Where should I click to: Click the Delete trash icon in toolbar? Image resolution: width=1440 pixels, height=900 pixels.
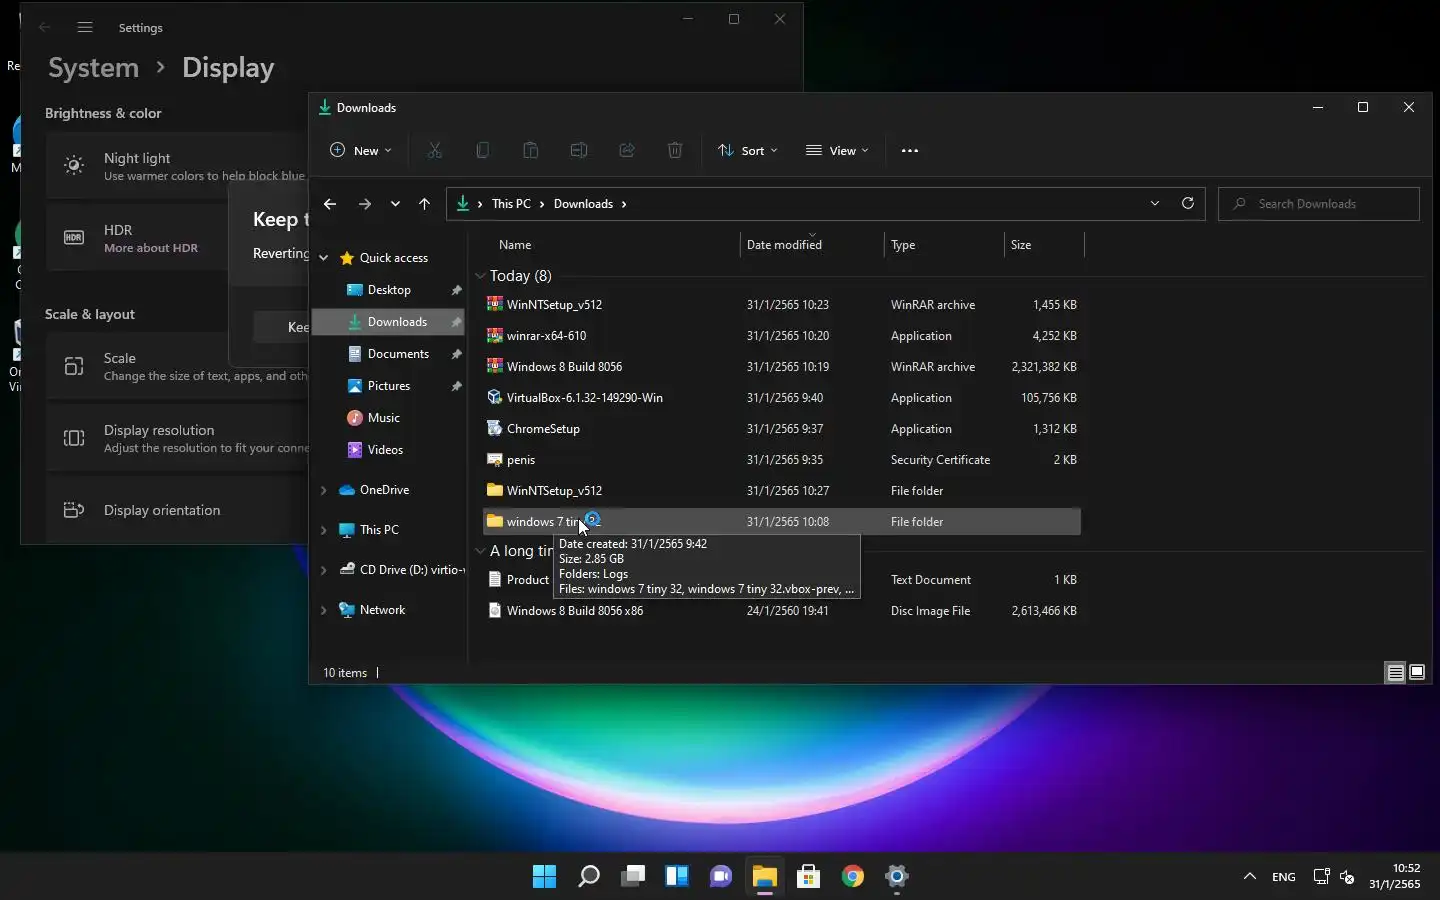(675, 150)
